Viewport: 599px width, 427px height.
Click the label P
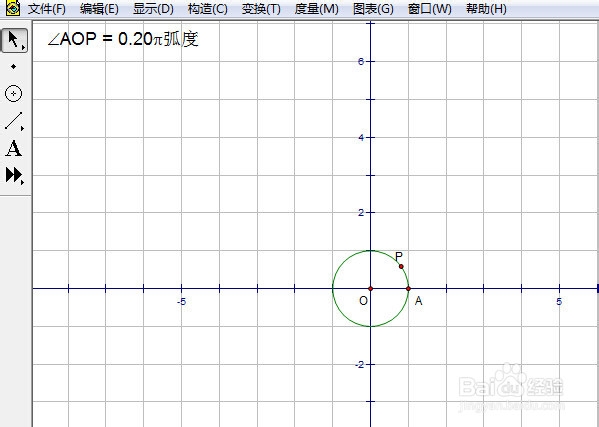click(398, 256)
